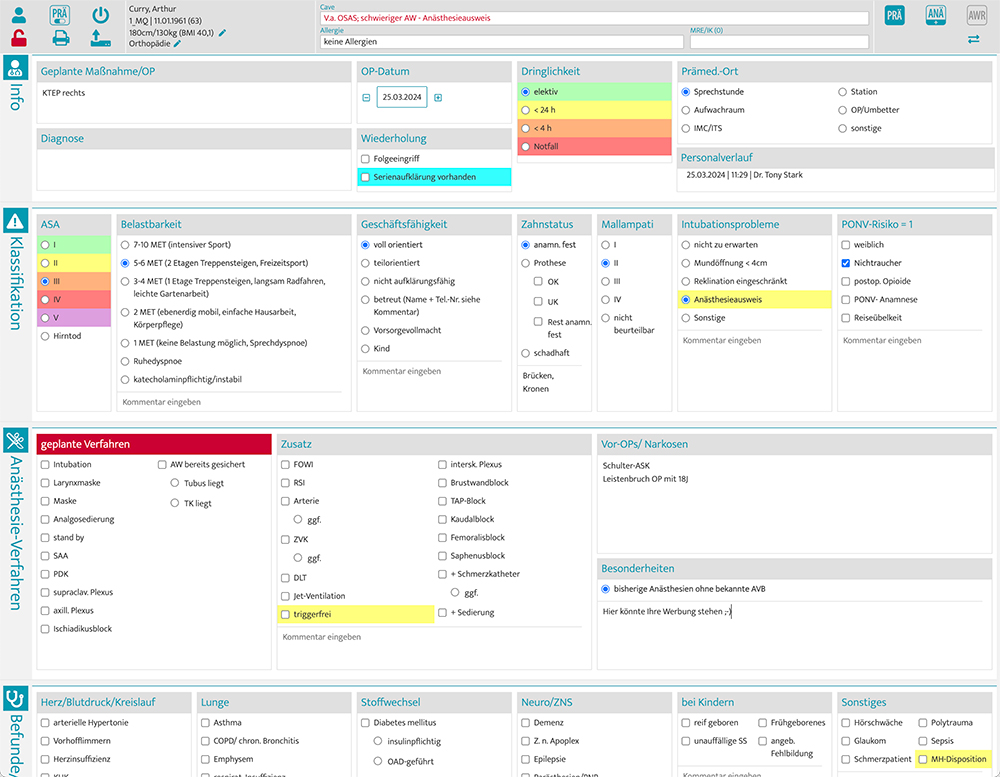Decrease OP-Datum with the minus button
Viewport: 1000px width, 777px height.
click(366, 98)
